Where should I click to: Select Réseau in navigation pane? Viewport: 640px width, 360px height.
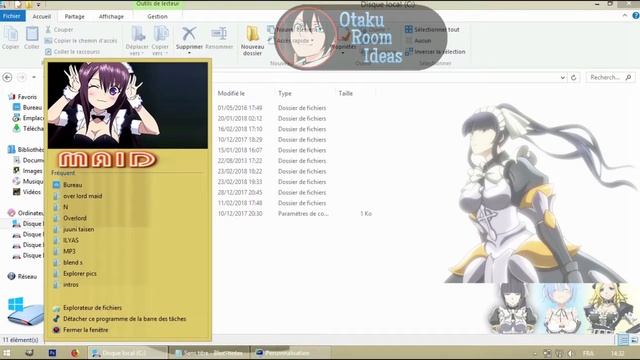pyautogui.click(x=27, y=276)
